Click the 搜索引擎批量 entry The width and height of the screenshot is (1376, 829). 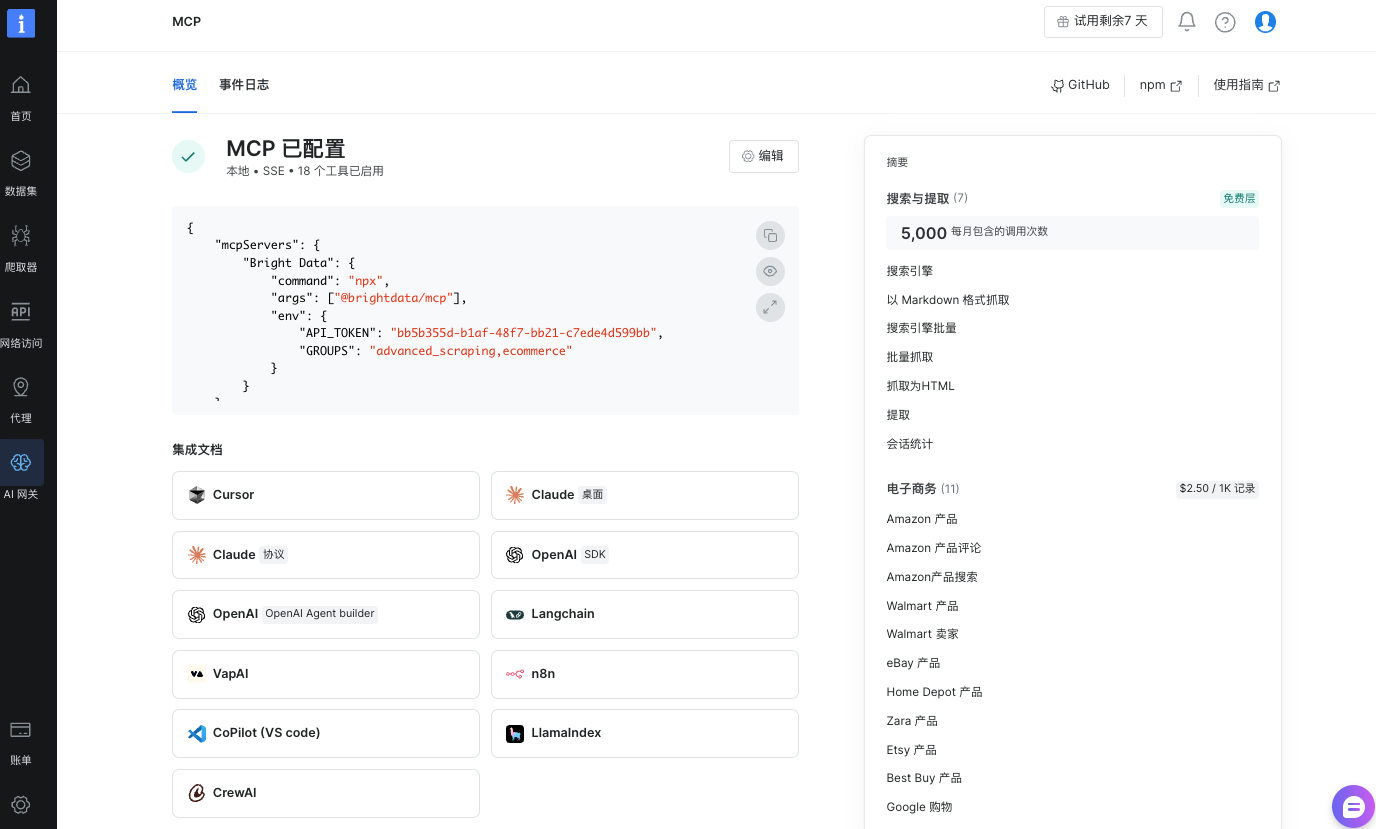(922, 328)
